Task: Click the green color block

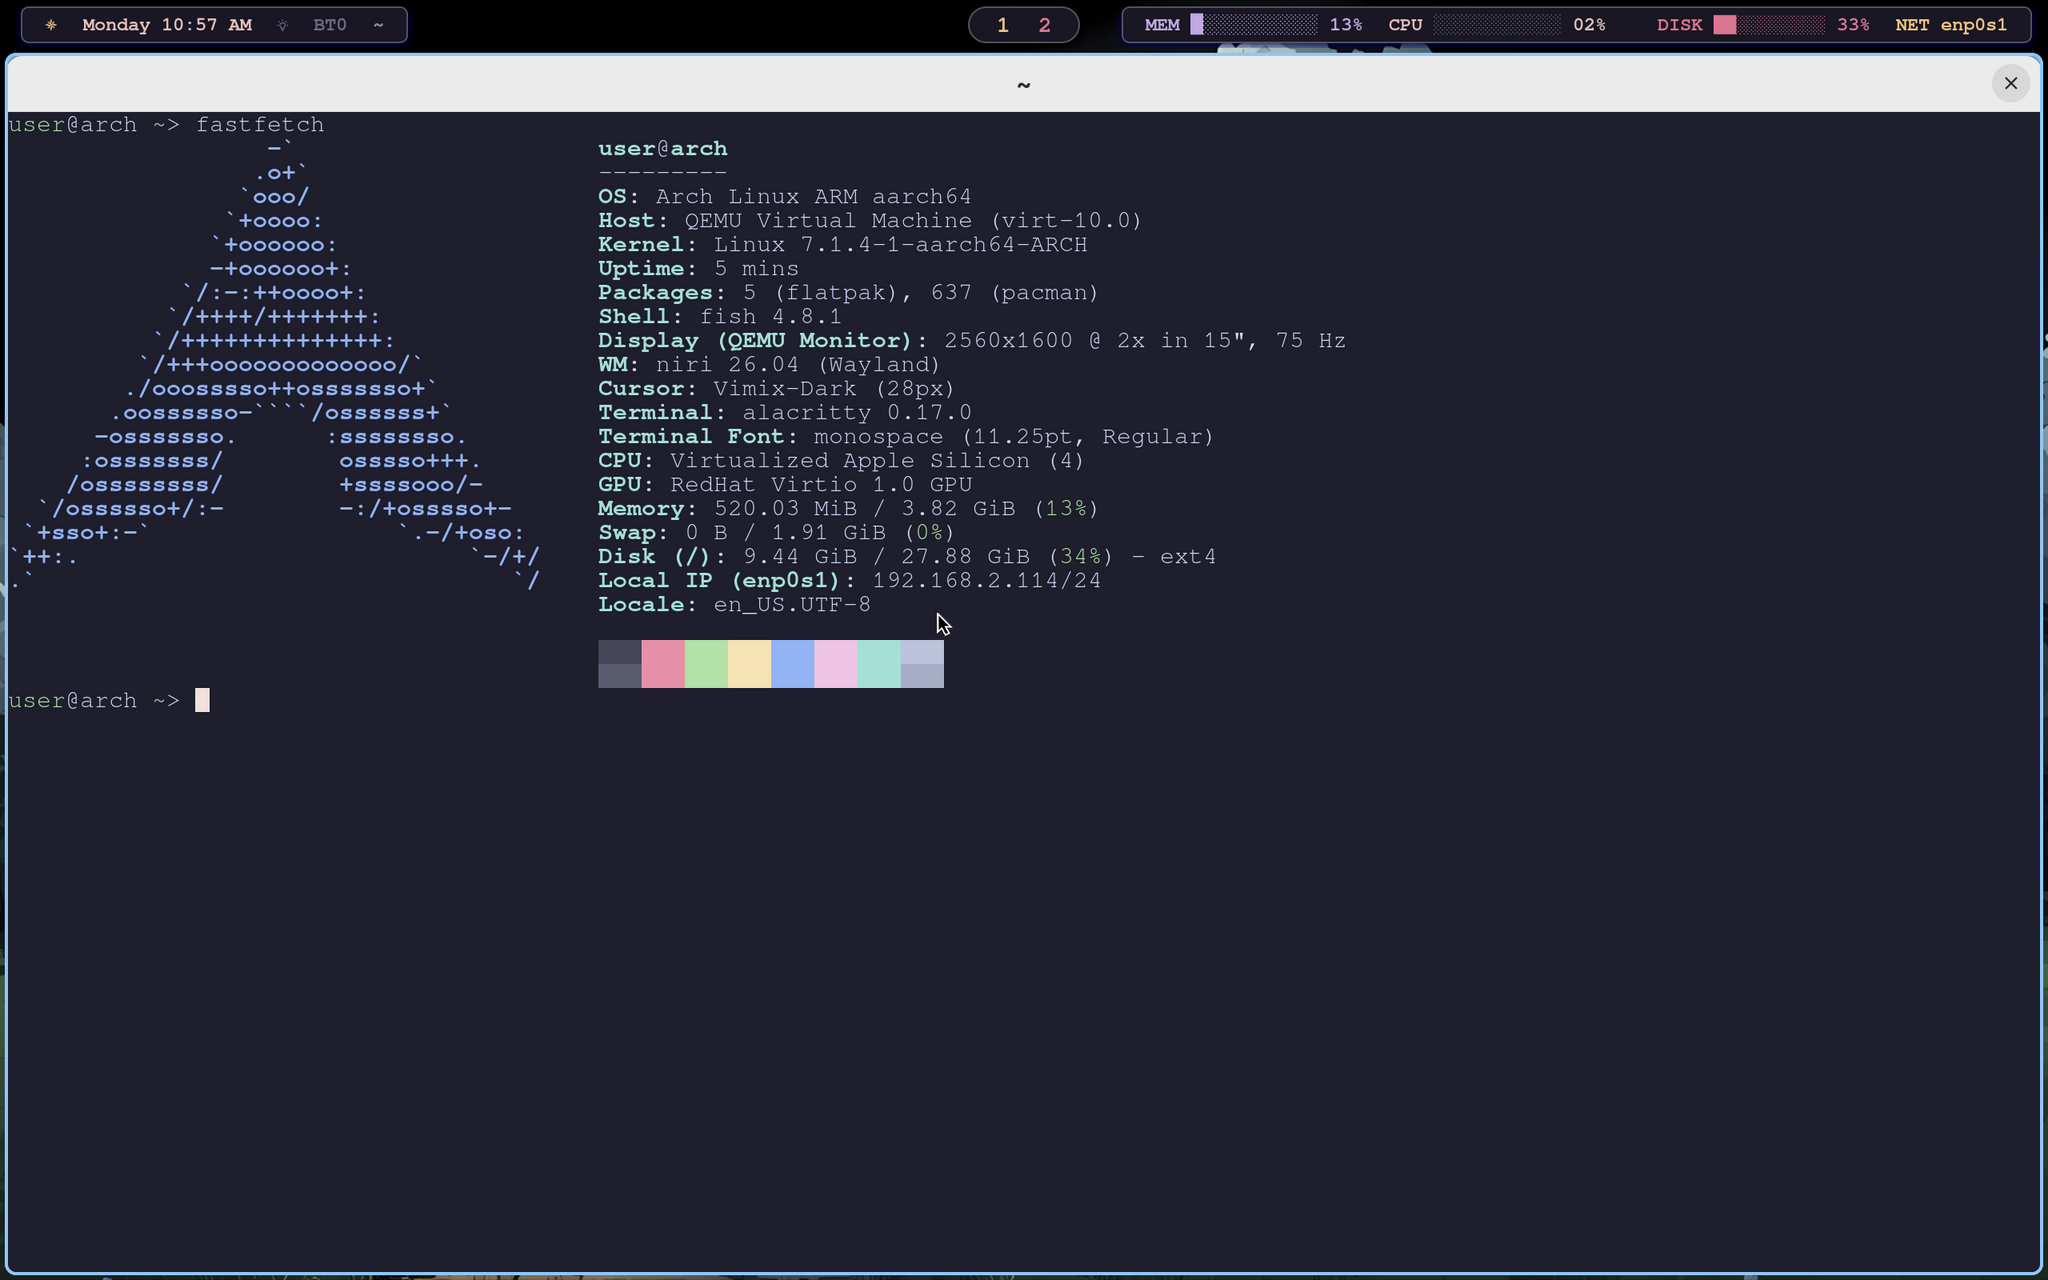Action: (x=706, y=664)
